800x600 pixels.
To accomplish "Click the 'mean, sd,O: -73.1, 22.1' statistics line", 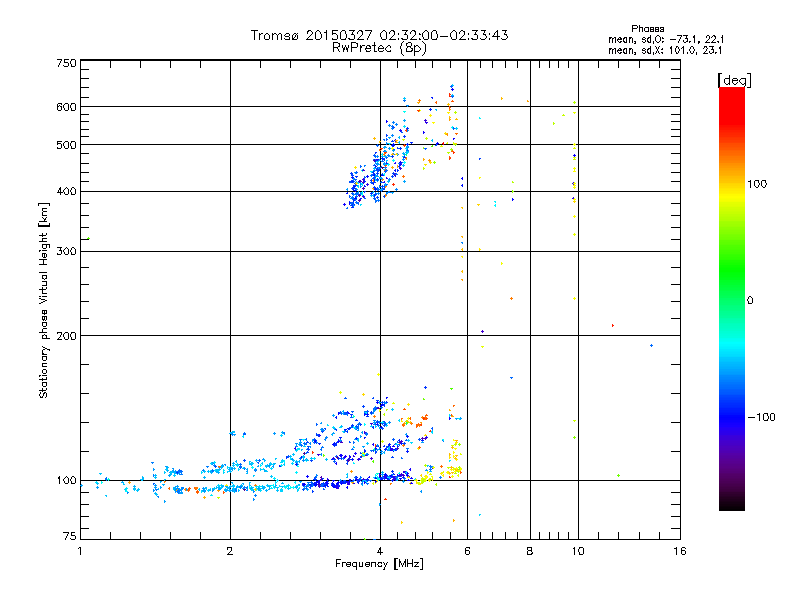I will coord(666,39).
